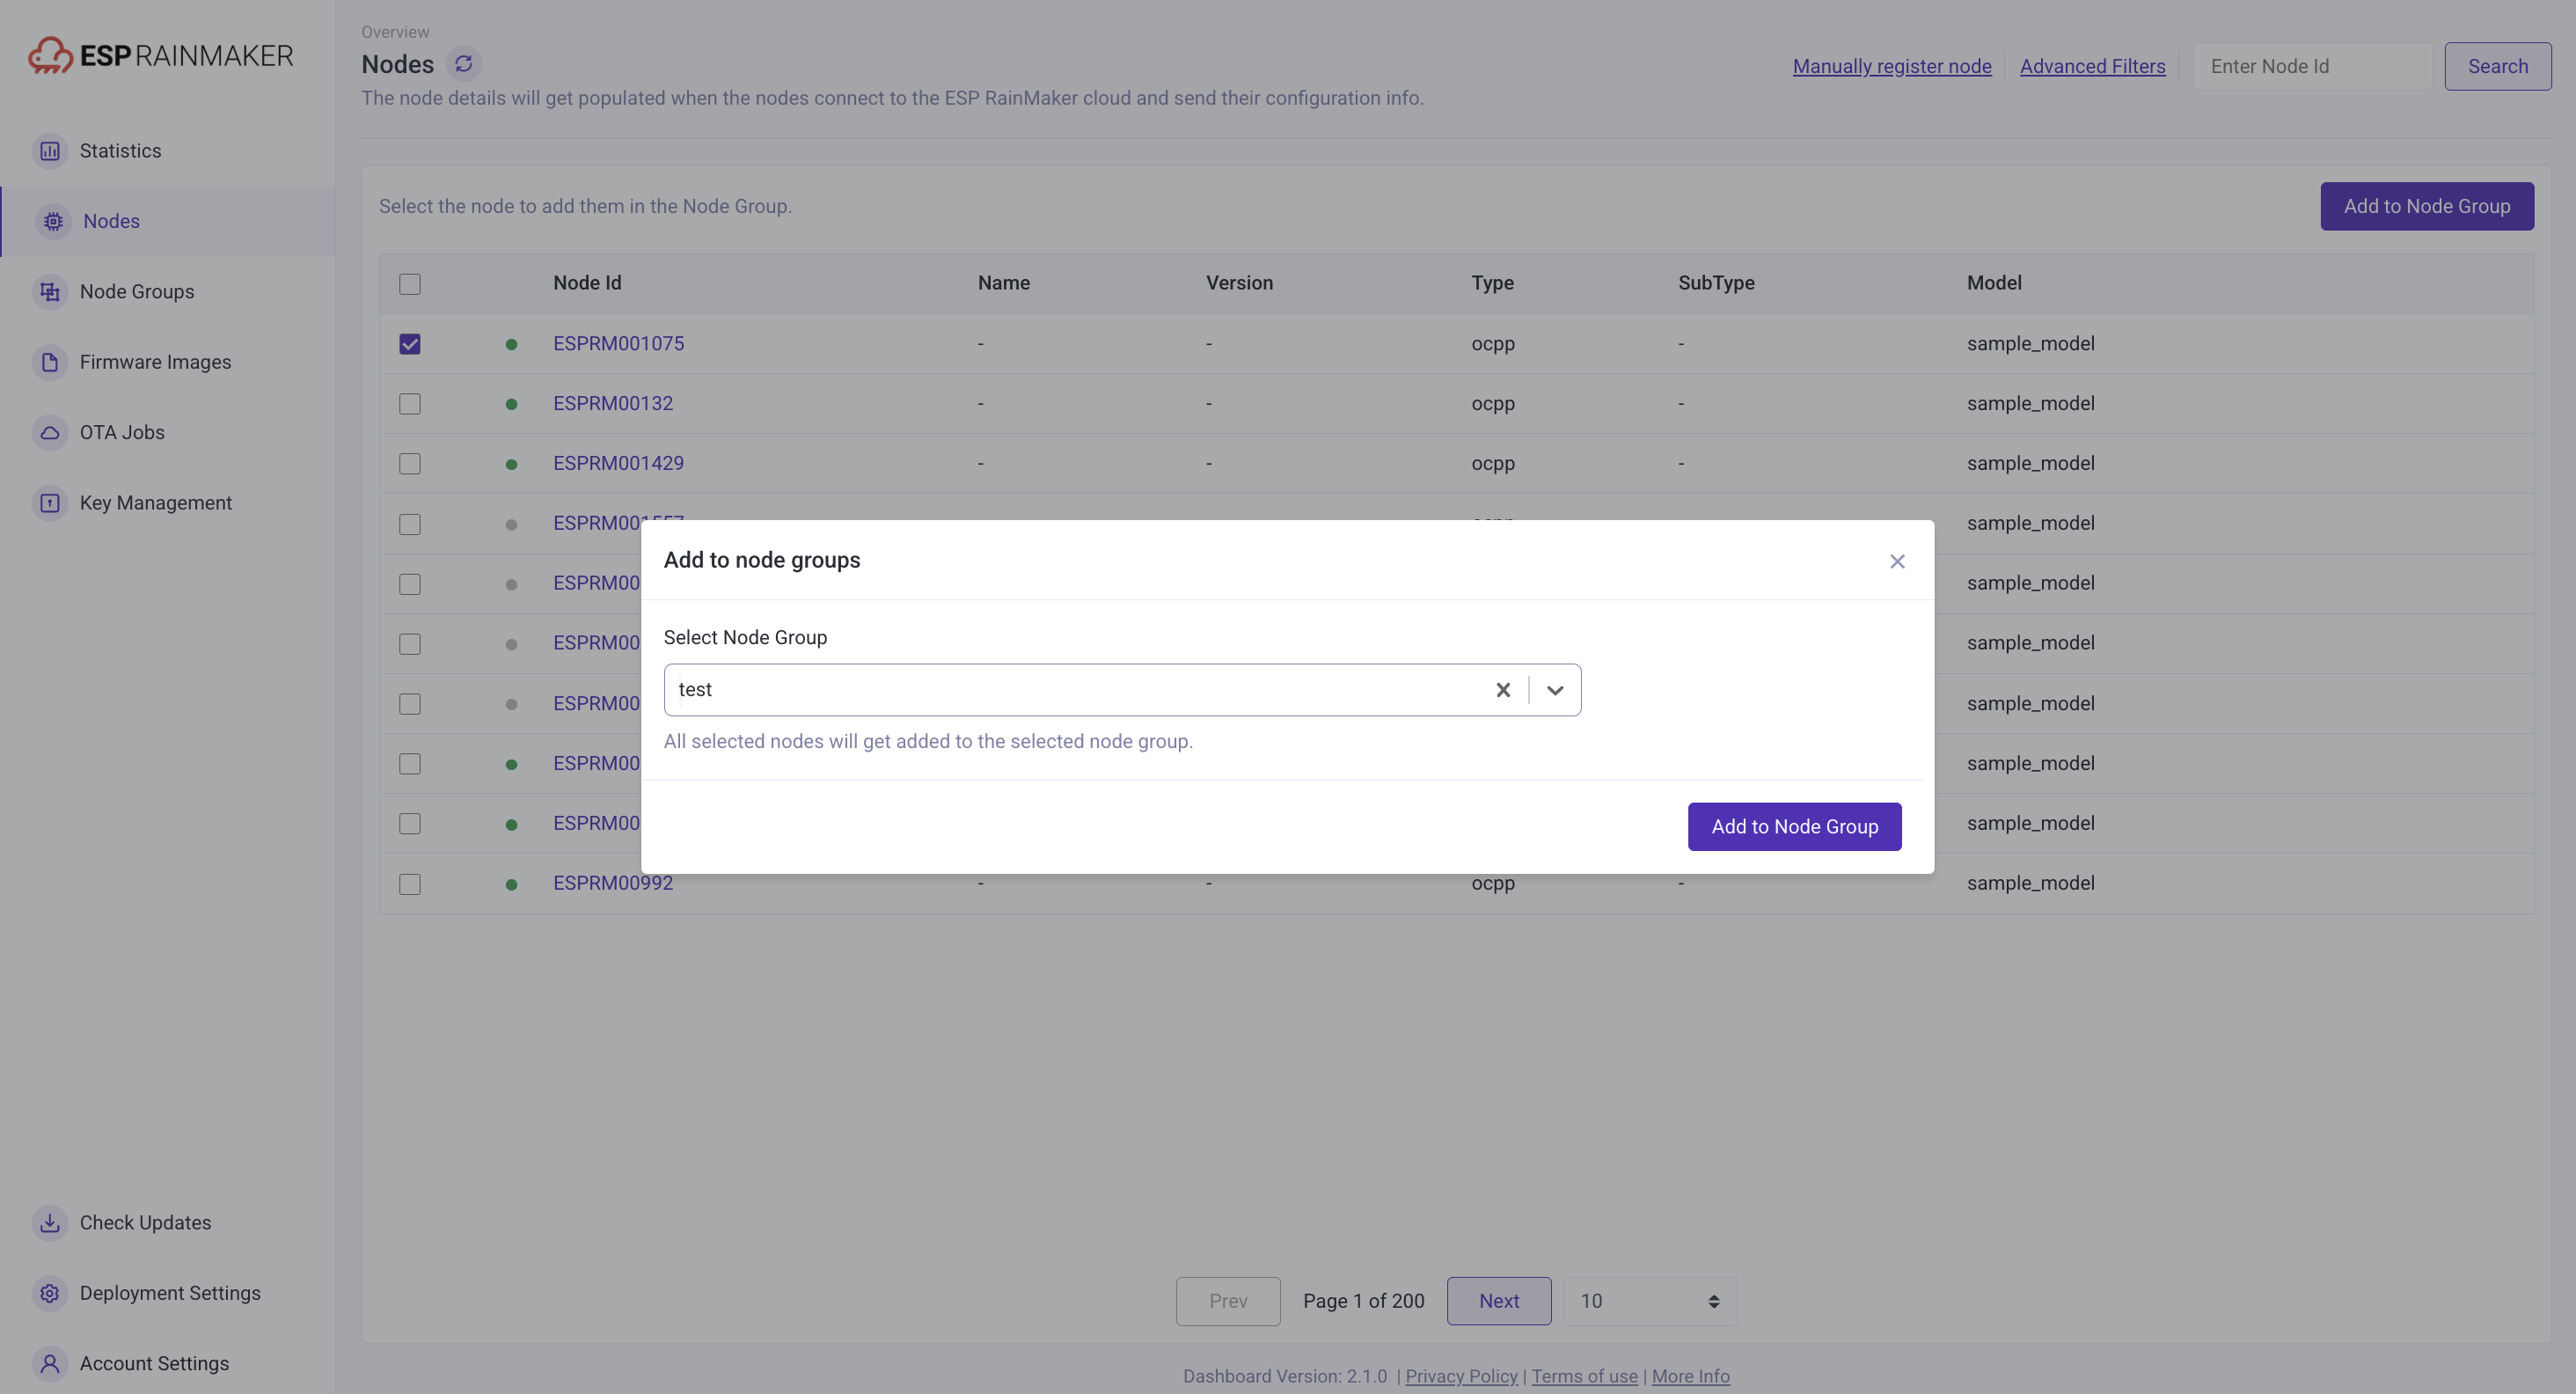Open the More Info footer link

tap(1690, 1377)
